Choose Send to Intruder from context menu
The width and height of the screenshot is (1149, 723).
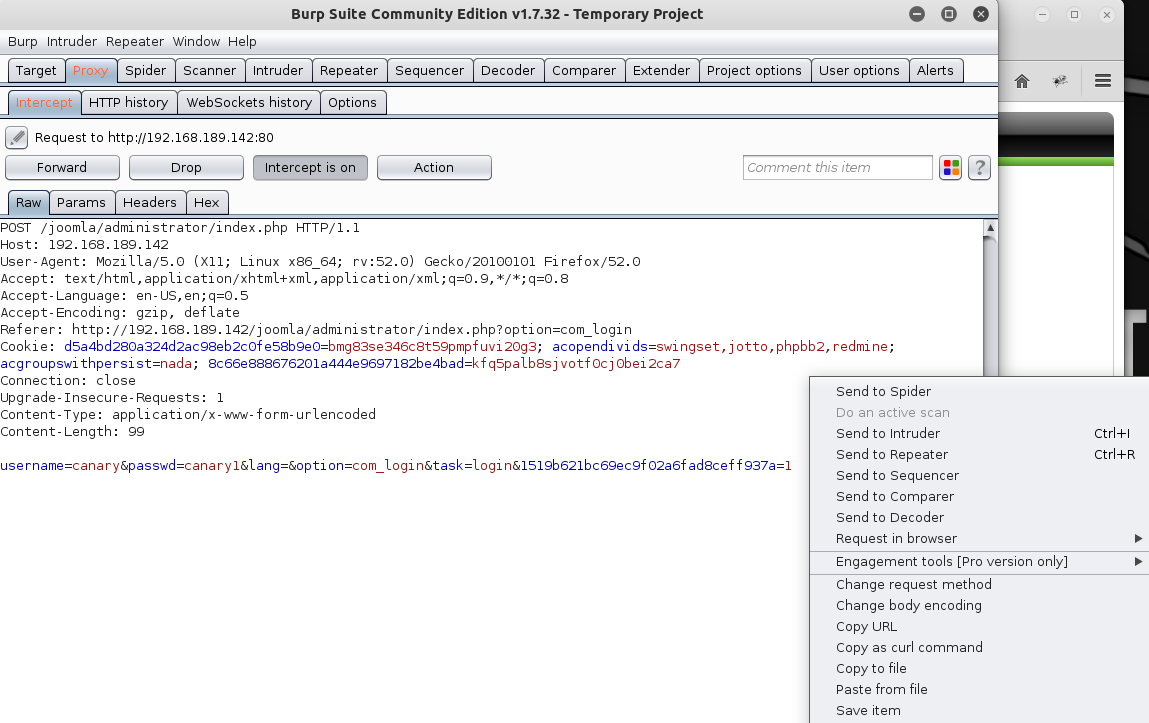click(979, 434)
